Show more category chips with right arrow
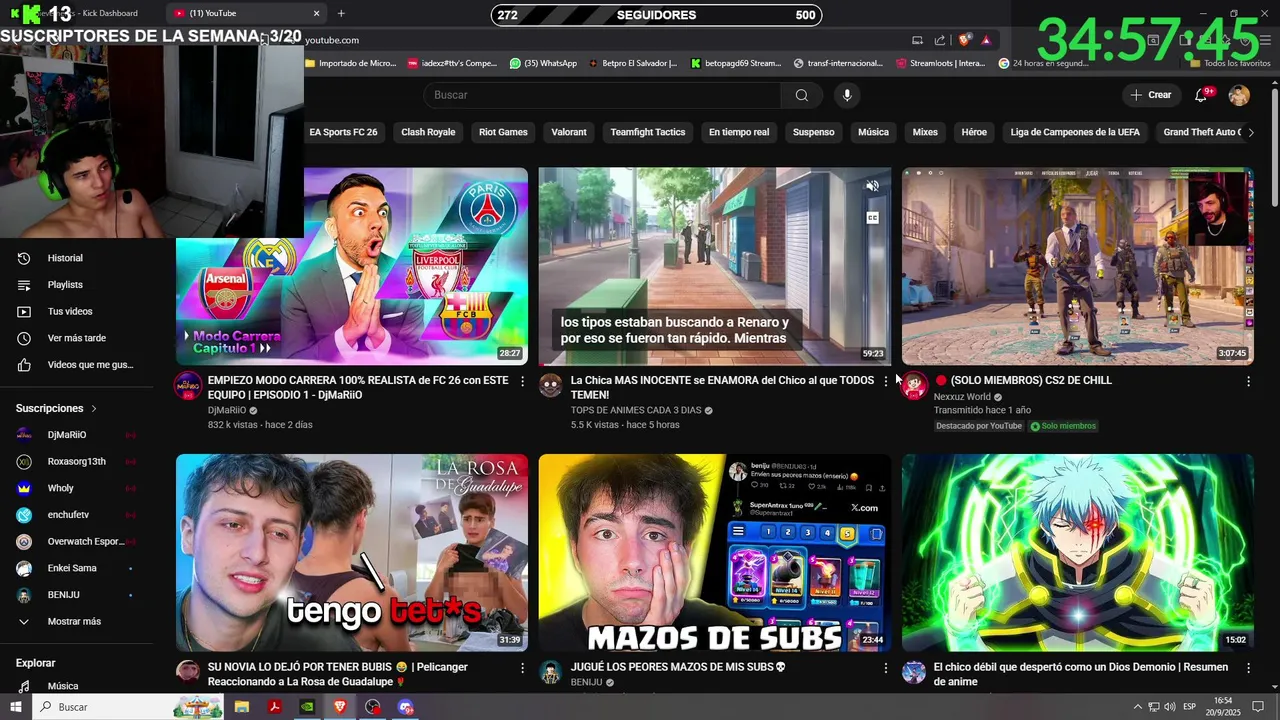 [x=1250, y=132]
